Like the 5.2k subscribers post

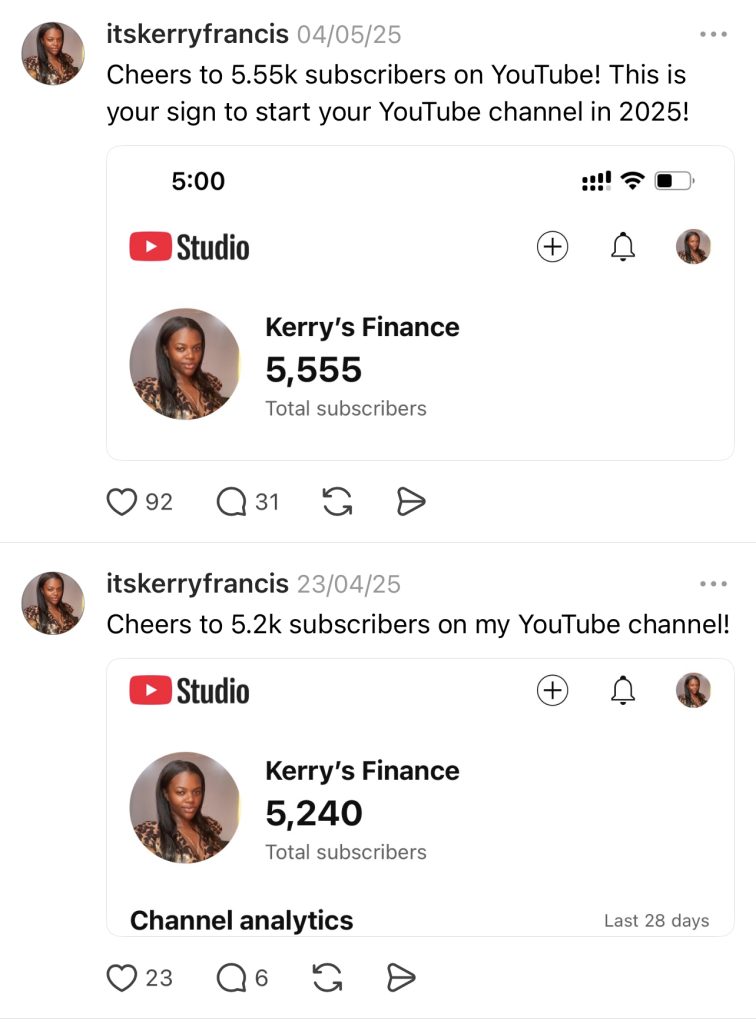[121, 977]
